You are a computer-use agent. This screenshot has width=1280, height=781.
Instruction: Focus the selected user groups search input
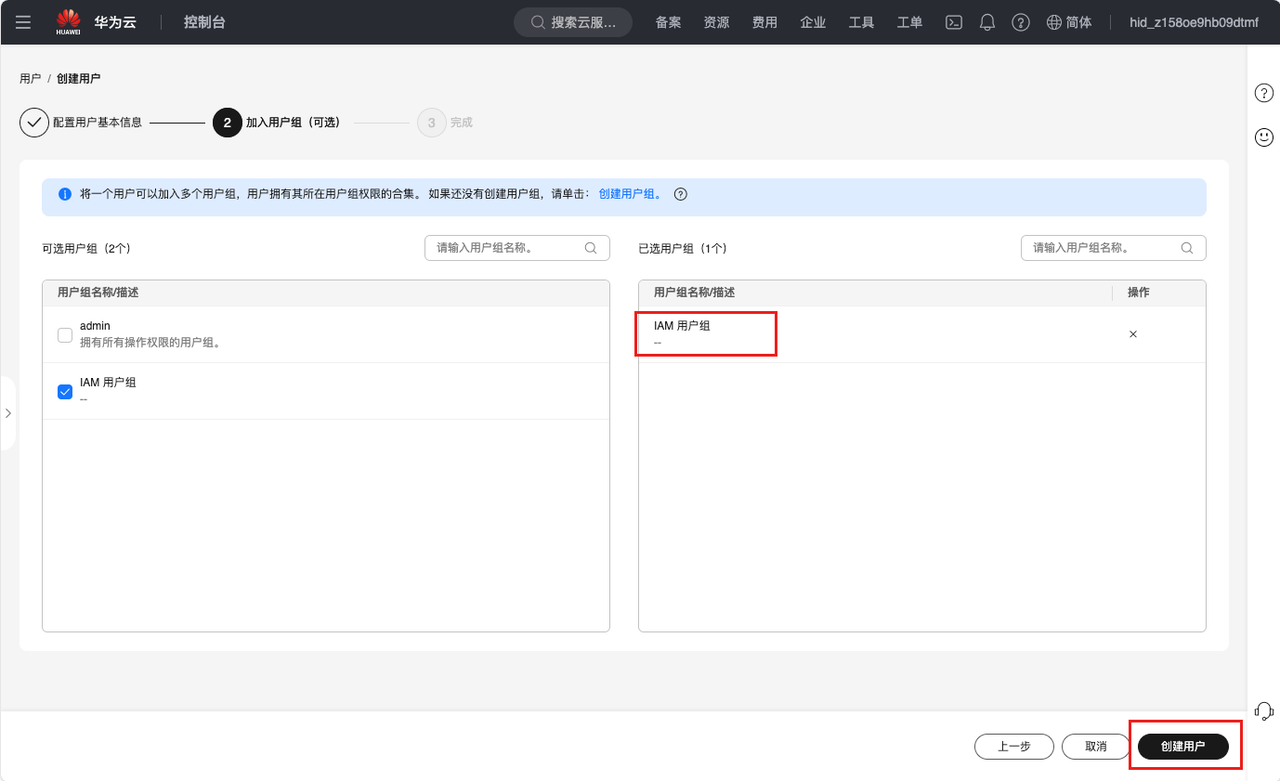click(x=1113, y=248)
